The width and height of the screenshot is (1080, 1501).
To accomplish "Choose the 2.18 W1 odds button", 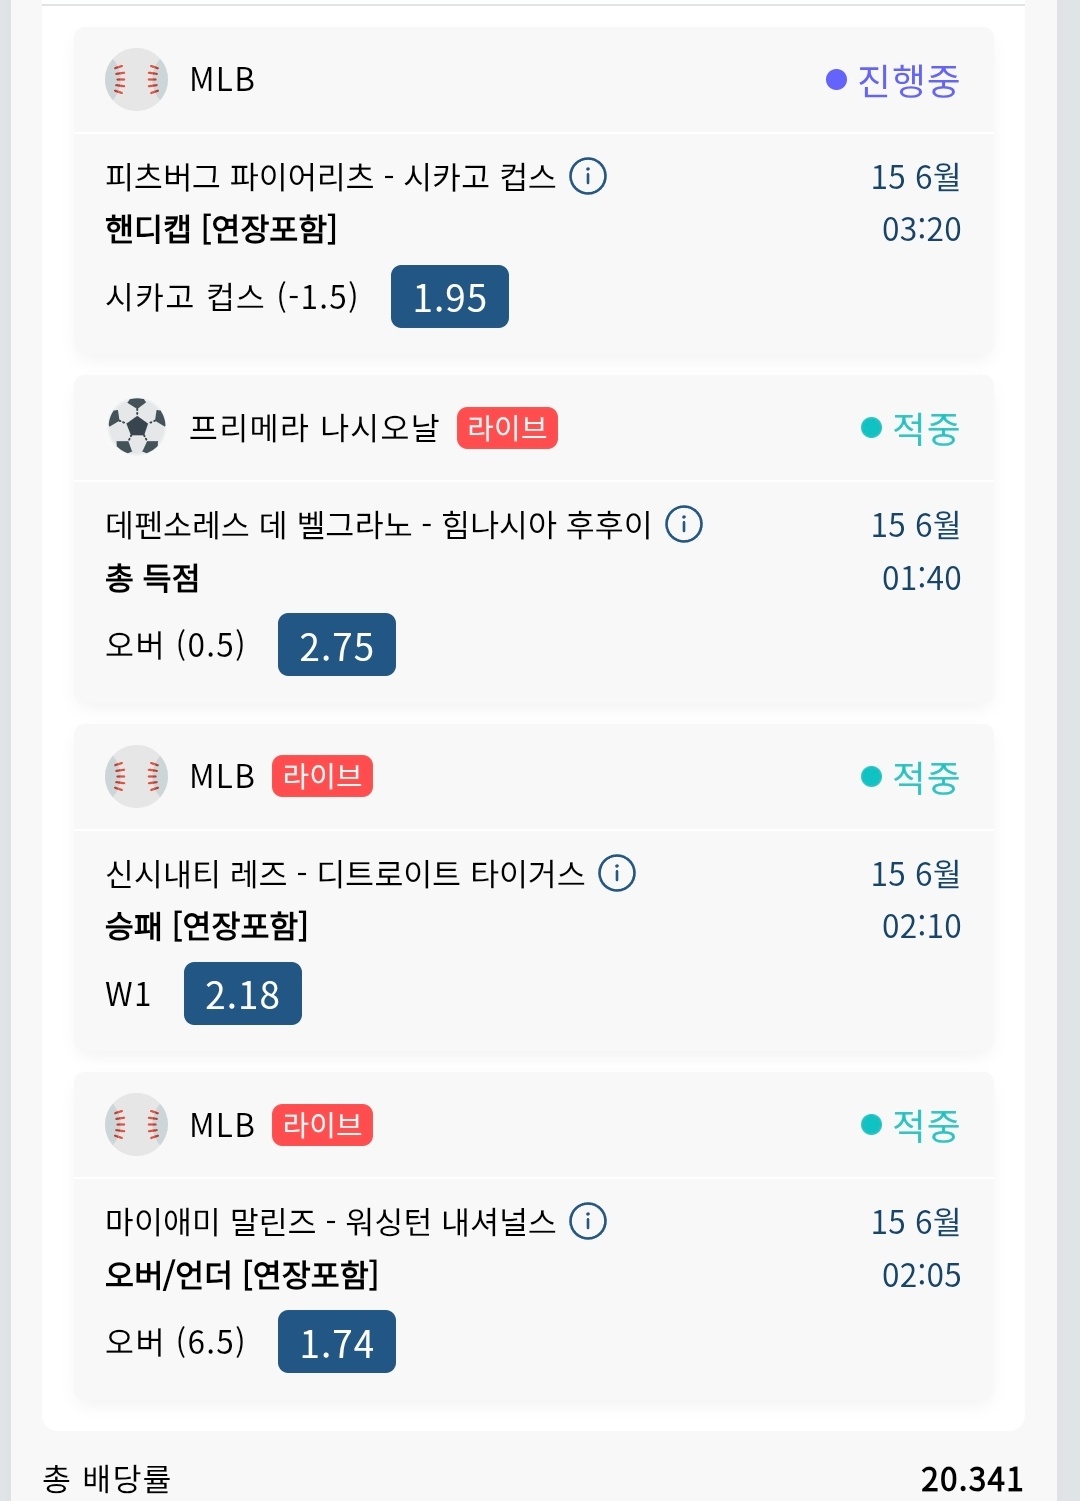I will (x=243, y=993).
